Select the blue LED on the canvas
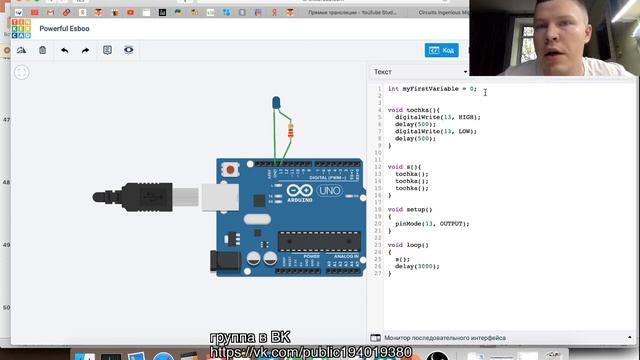This screenshot has width=640, height=360. click(276, 102)
